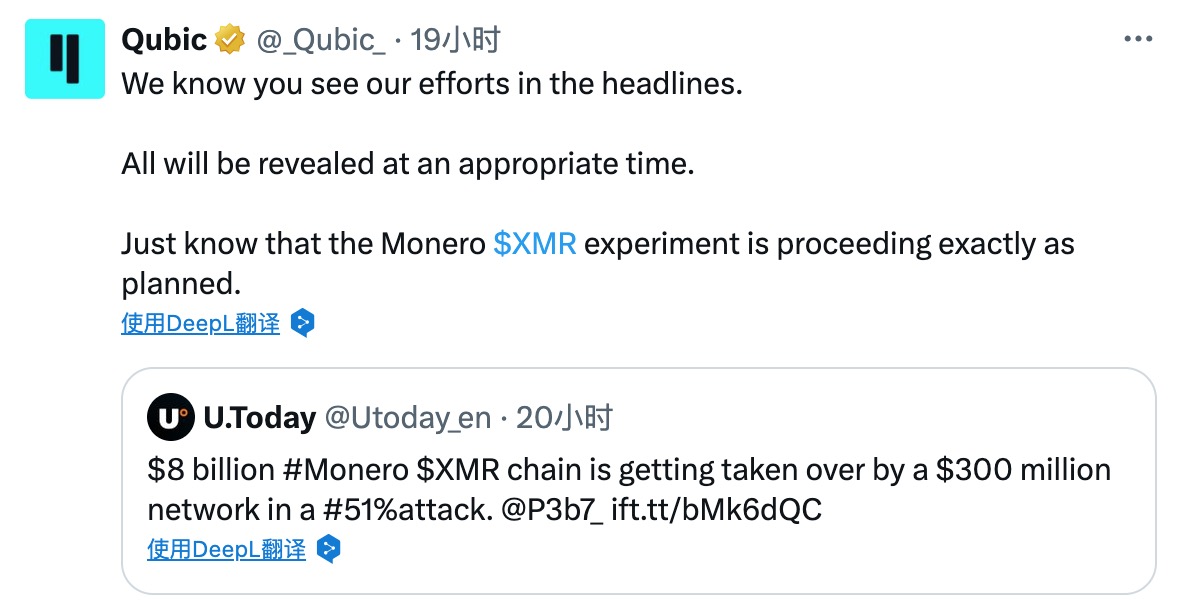
Task: Open the @Utoday_en handle
Action: coord(407,418)
